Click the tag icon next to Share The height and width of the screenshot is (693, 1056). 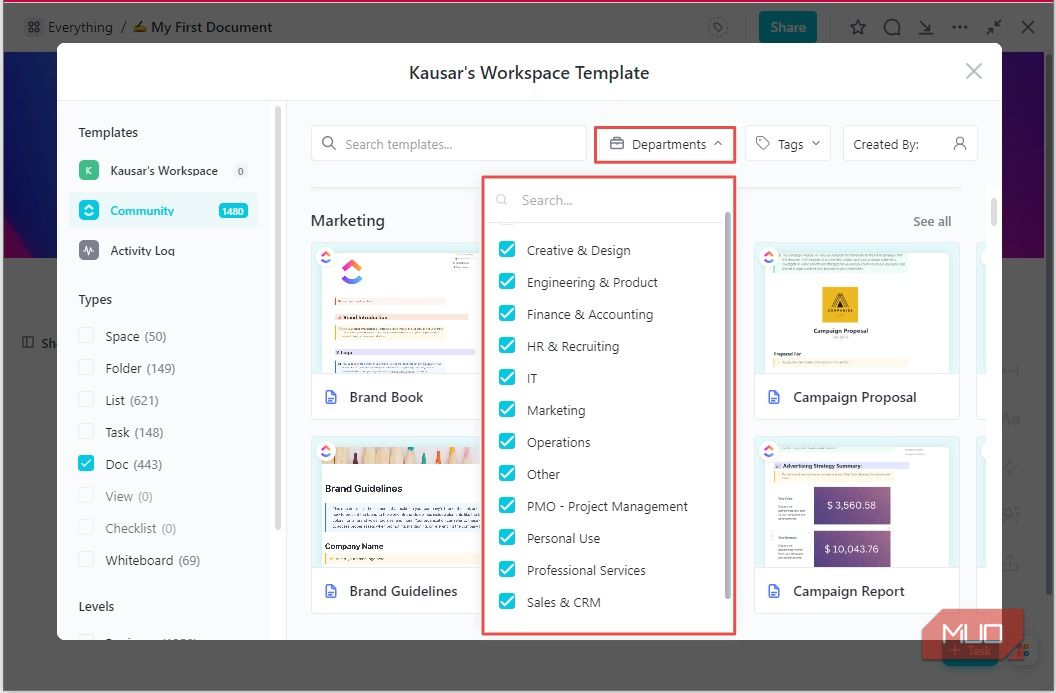coord(718,27)
